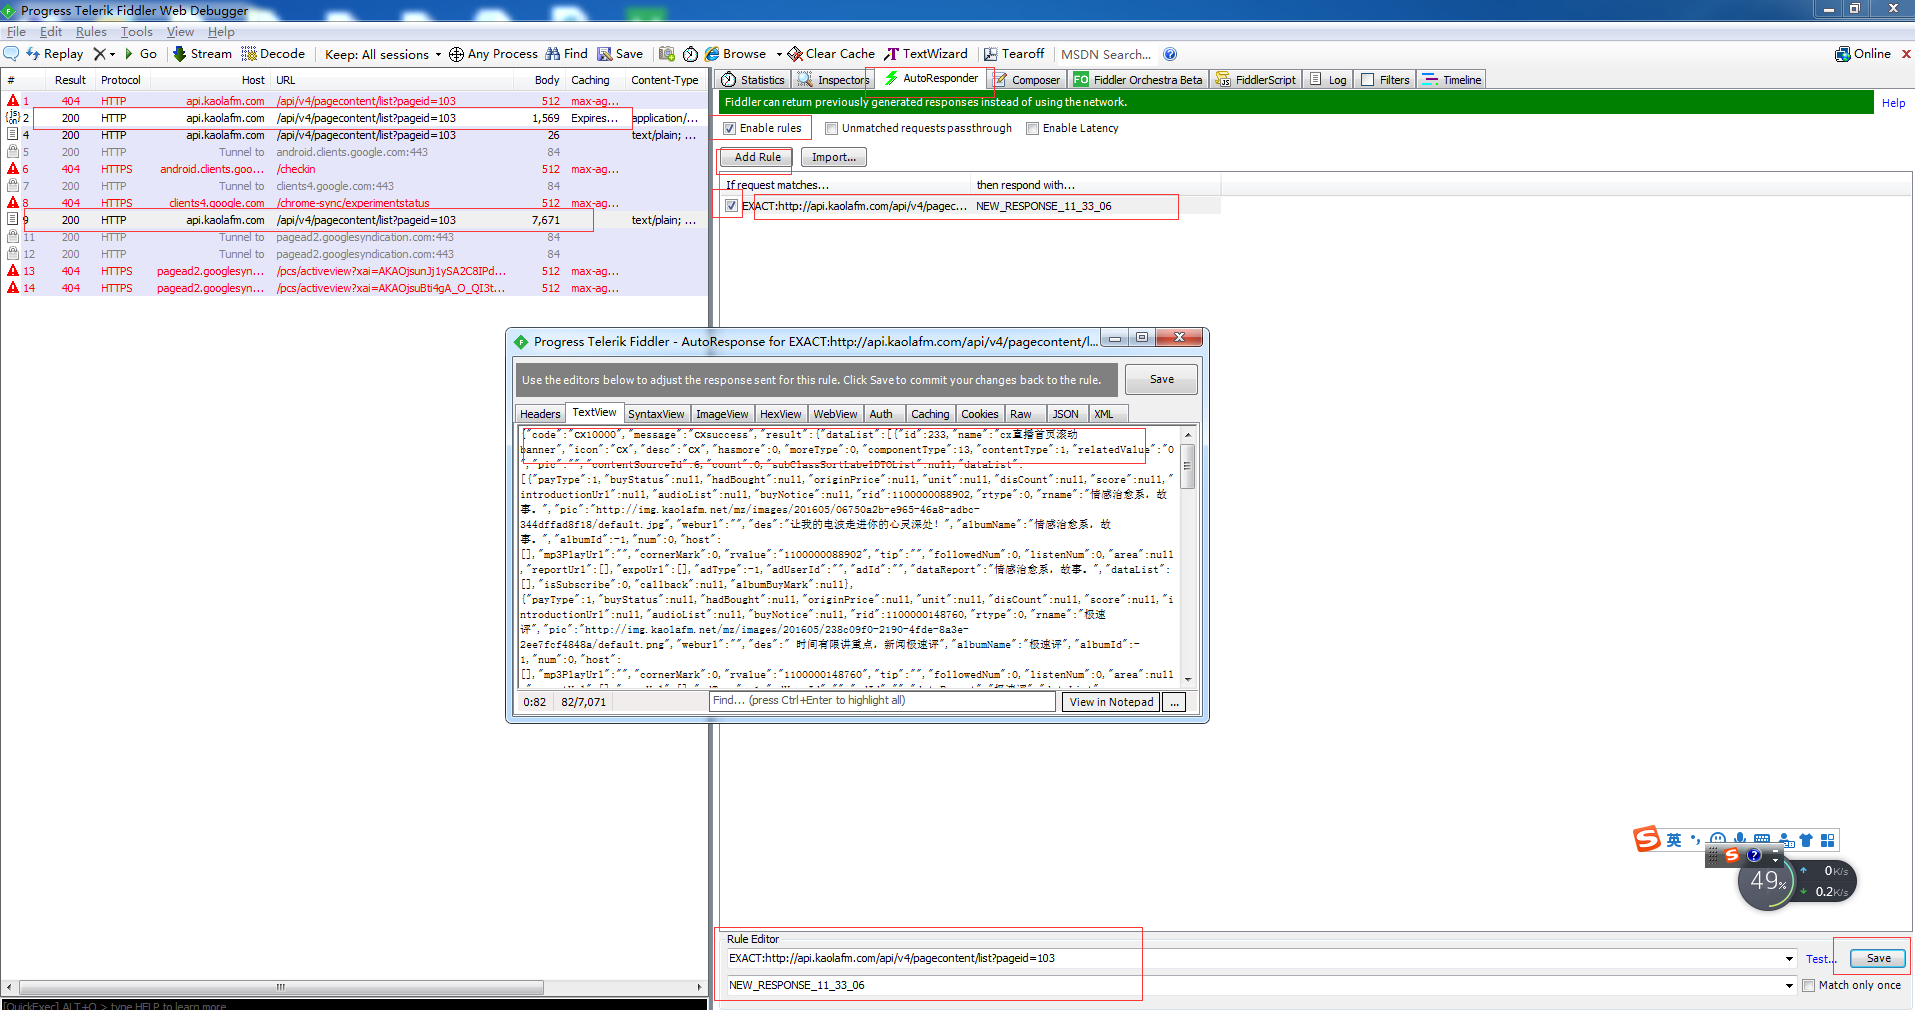Click the camera screenshot toolbar icon

tap(667, 54)
